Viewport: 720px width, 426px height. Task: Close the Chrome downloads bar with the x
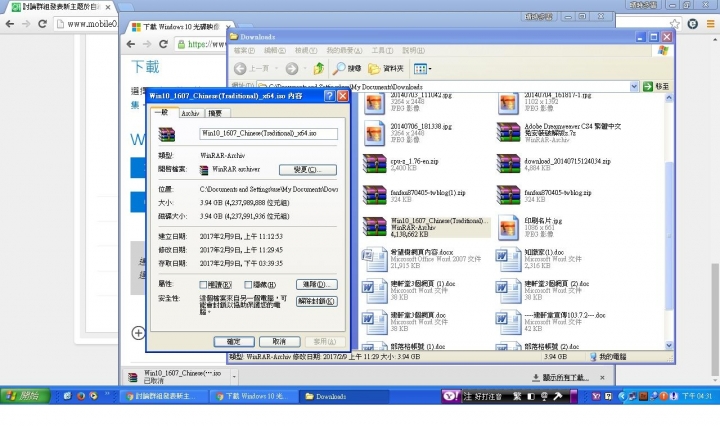(602, 377)
